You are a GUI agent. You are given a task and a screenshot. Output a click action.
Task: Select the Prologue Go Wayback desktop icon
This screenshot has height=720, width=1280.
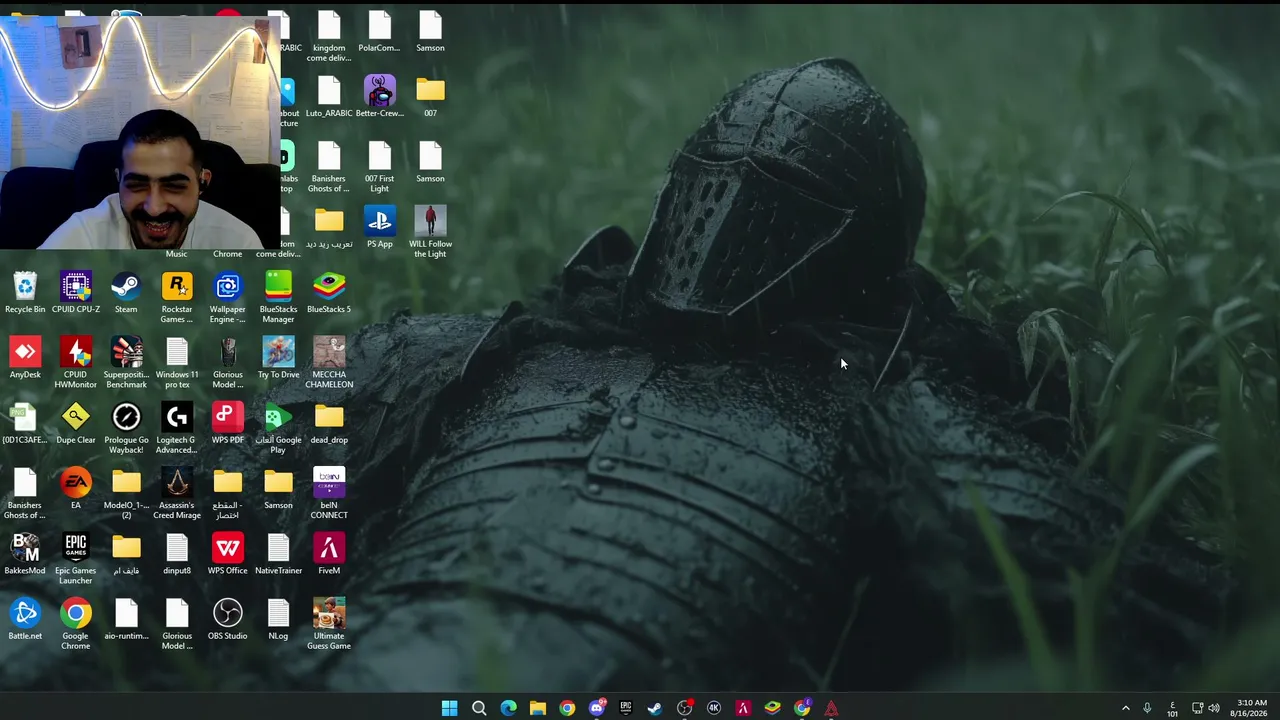[x=126, y=428]
